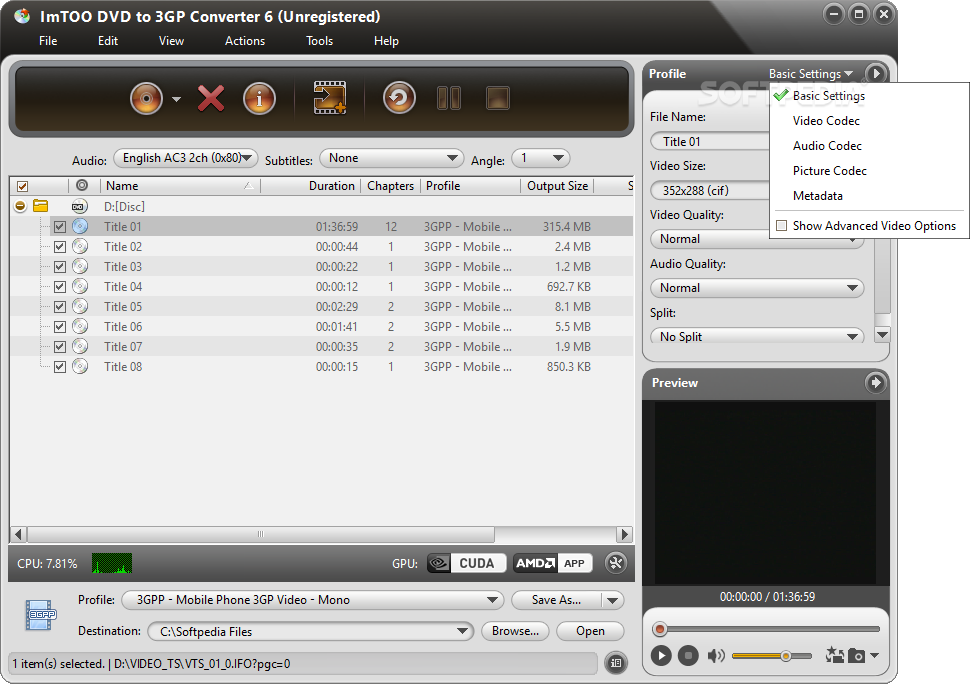Click the Save As... button
Viewport: 970px width, 684px height.
(x=556, y=600)
